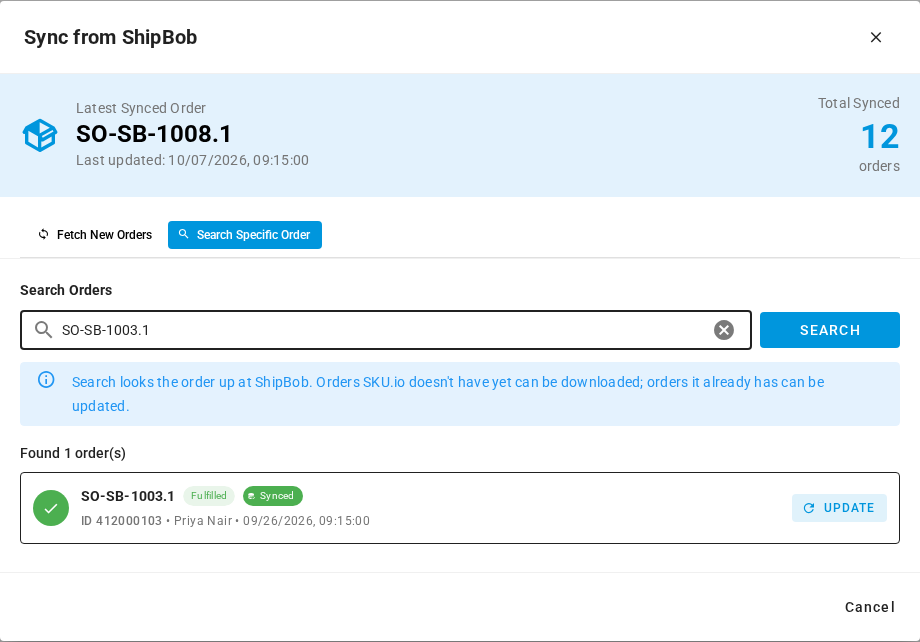Click the green checkmark icon for SO-SB-1003.1
This screenshot has width=920, height=642.
coord(51,508)
